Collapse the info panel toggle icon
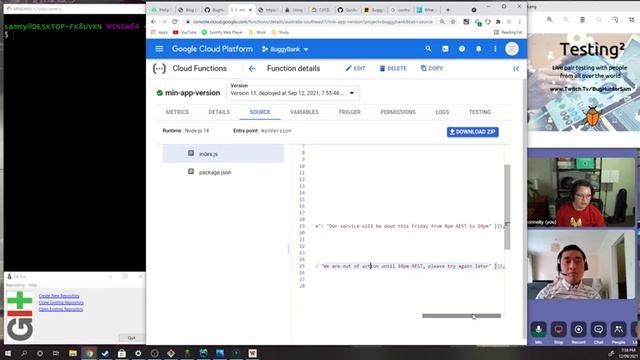Image resolution: width=640 pixels, height=360 pixels. pyautogui.click(x=516, y=69)
